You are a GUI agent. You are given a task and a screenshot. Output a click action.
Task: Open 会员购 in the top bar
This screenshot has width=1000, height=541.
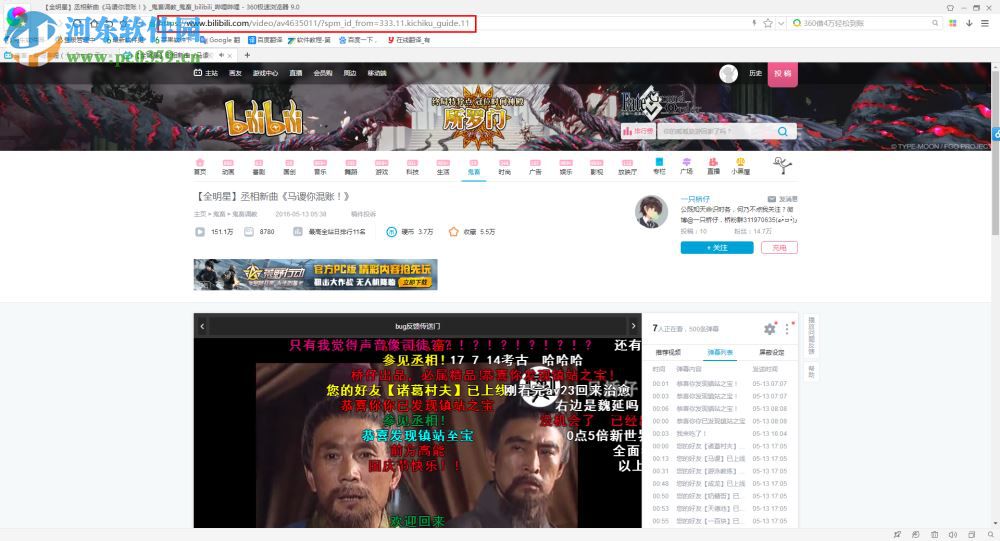tap(323, 73)
